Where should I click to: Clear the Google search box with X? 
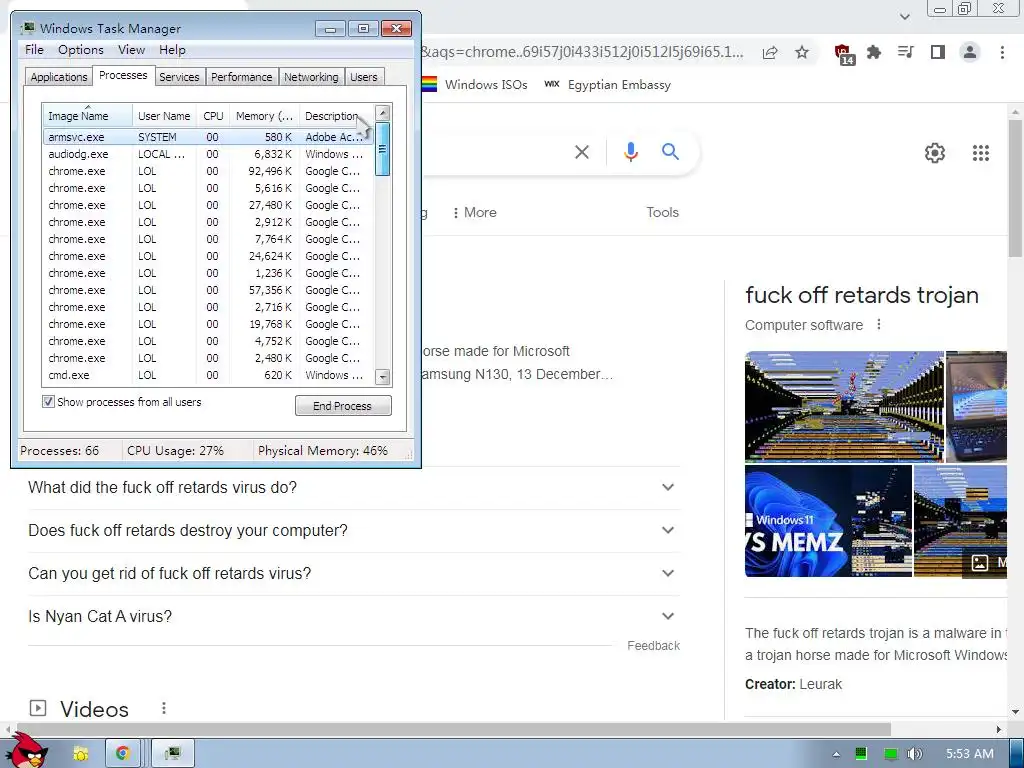click(582, 152)
